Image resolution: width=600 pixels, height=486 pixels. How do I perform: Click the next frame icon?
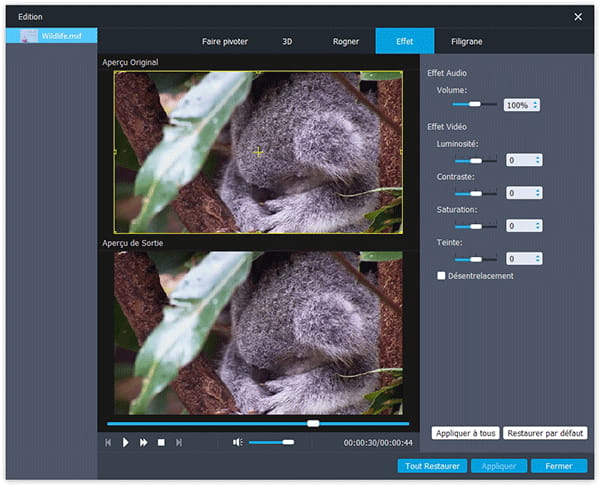click(179, 442)
